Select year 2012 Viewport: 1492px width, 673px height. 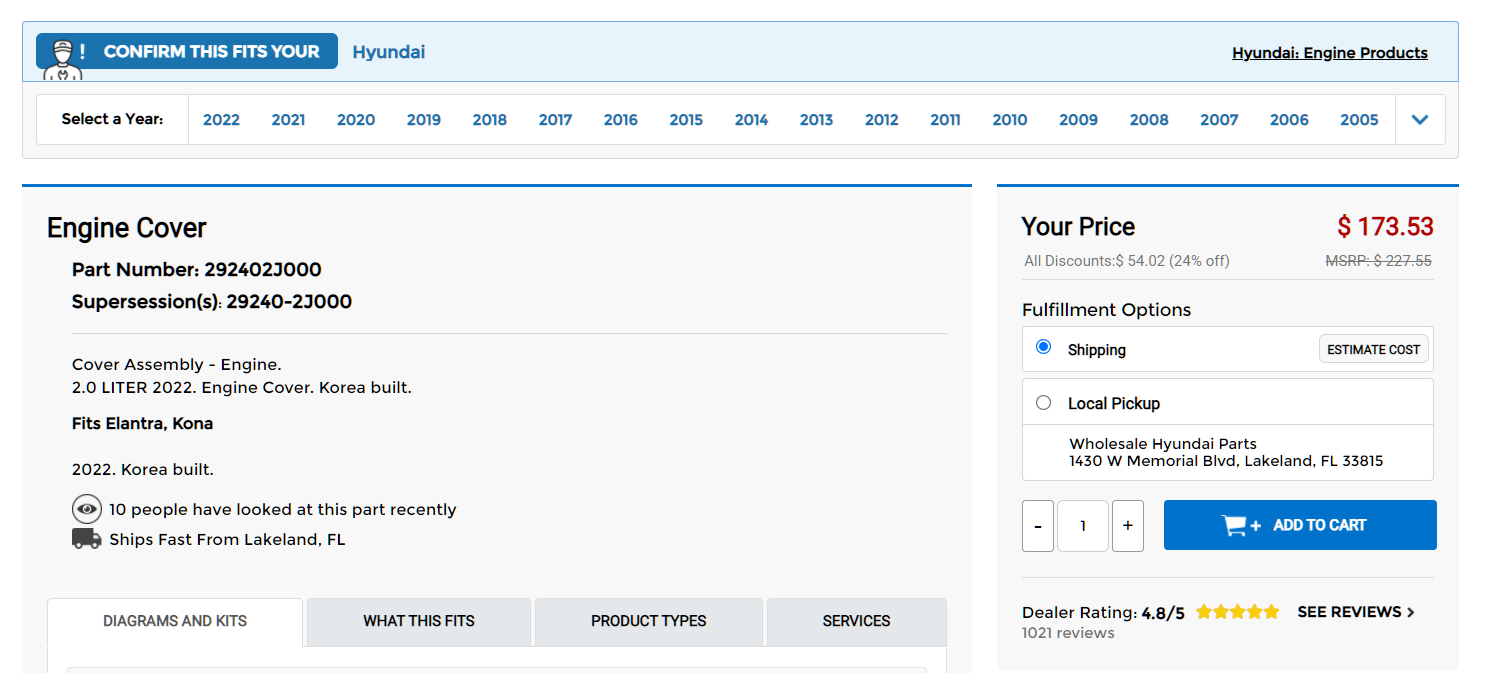click(882, 120)
